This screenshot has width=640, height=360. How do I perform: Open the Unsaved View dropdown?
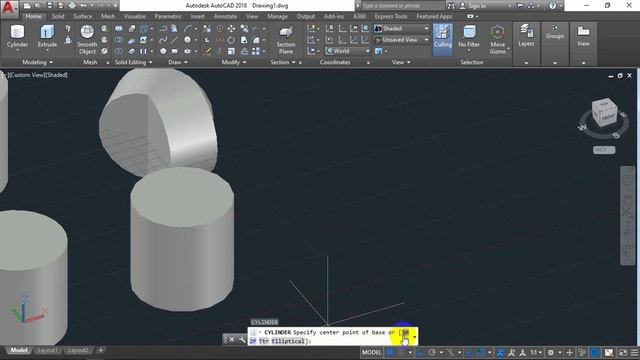402,40
